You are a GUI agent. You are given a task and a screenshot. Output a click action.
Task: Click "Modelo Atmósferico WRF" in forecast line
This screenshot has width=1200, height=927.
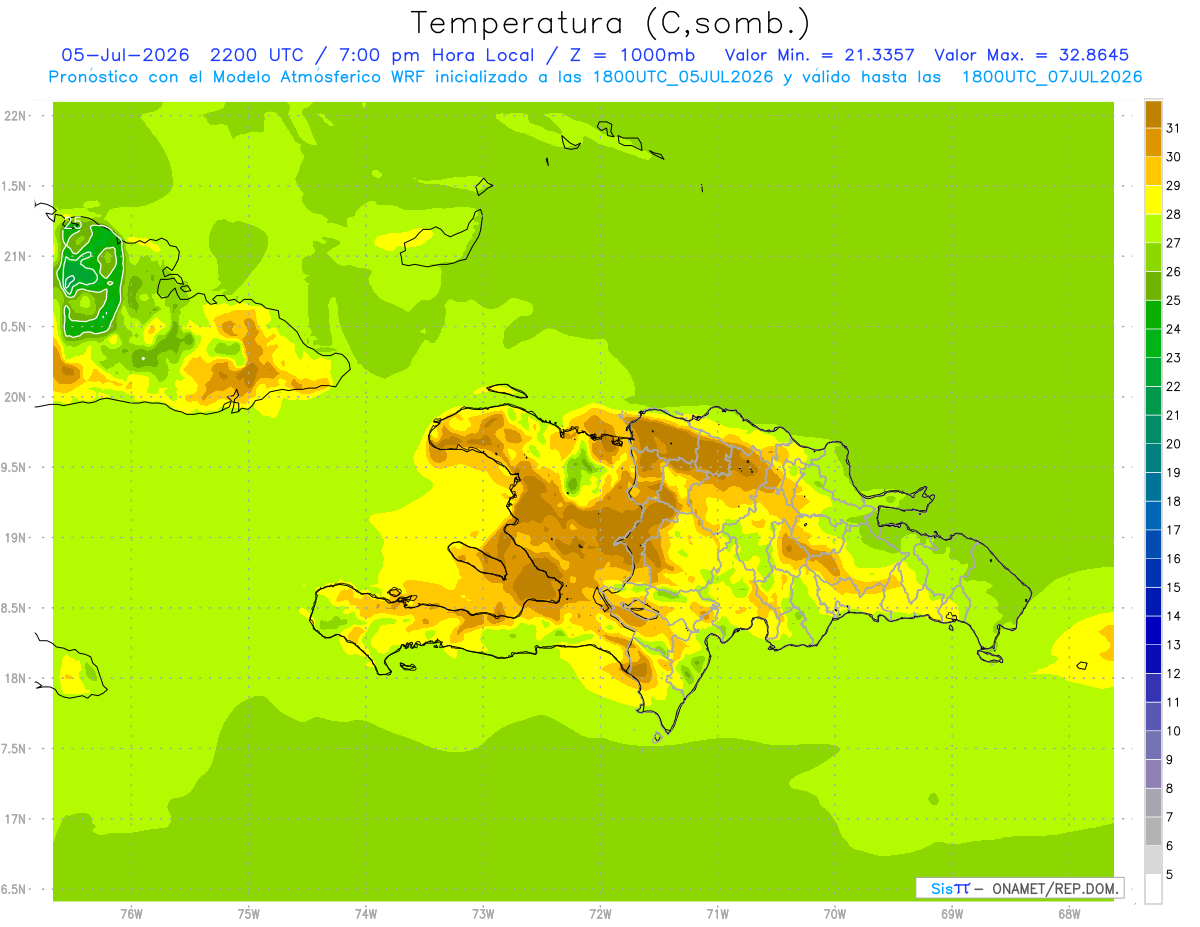pos(318,77)
